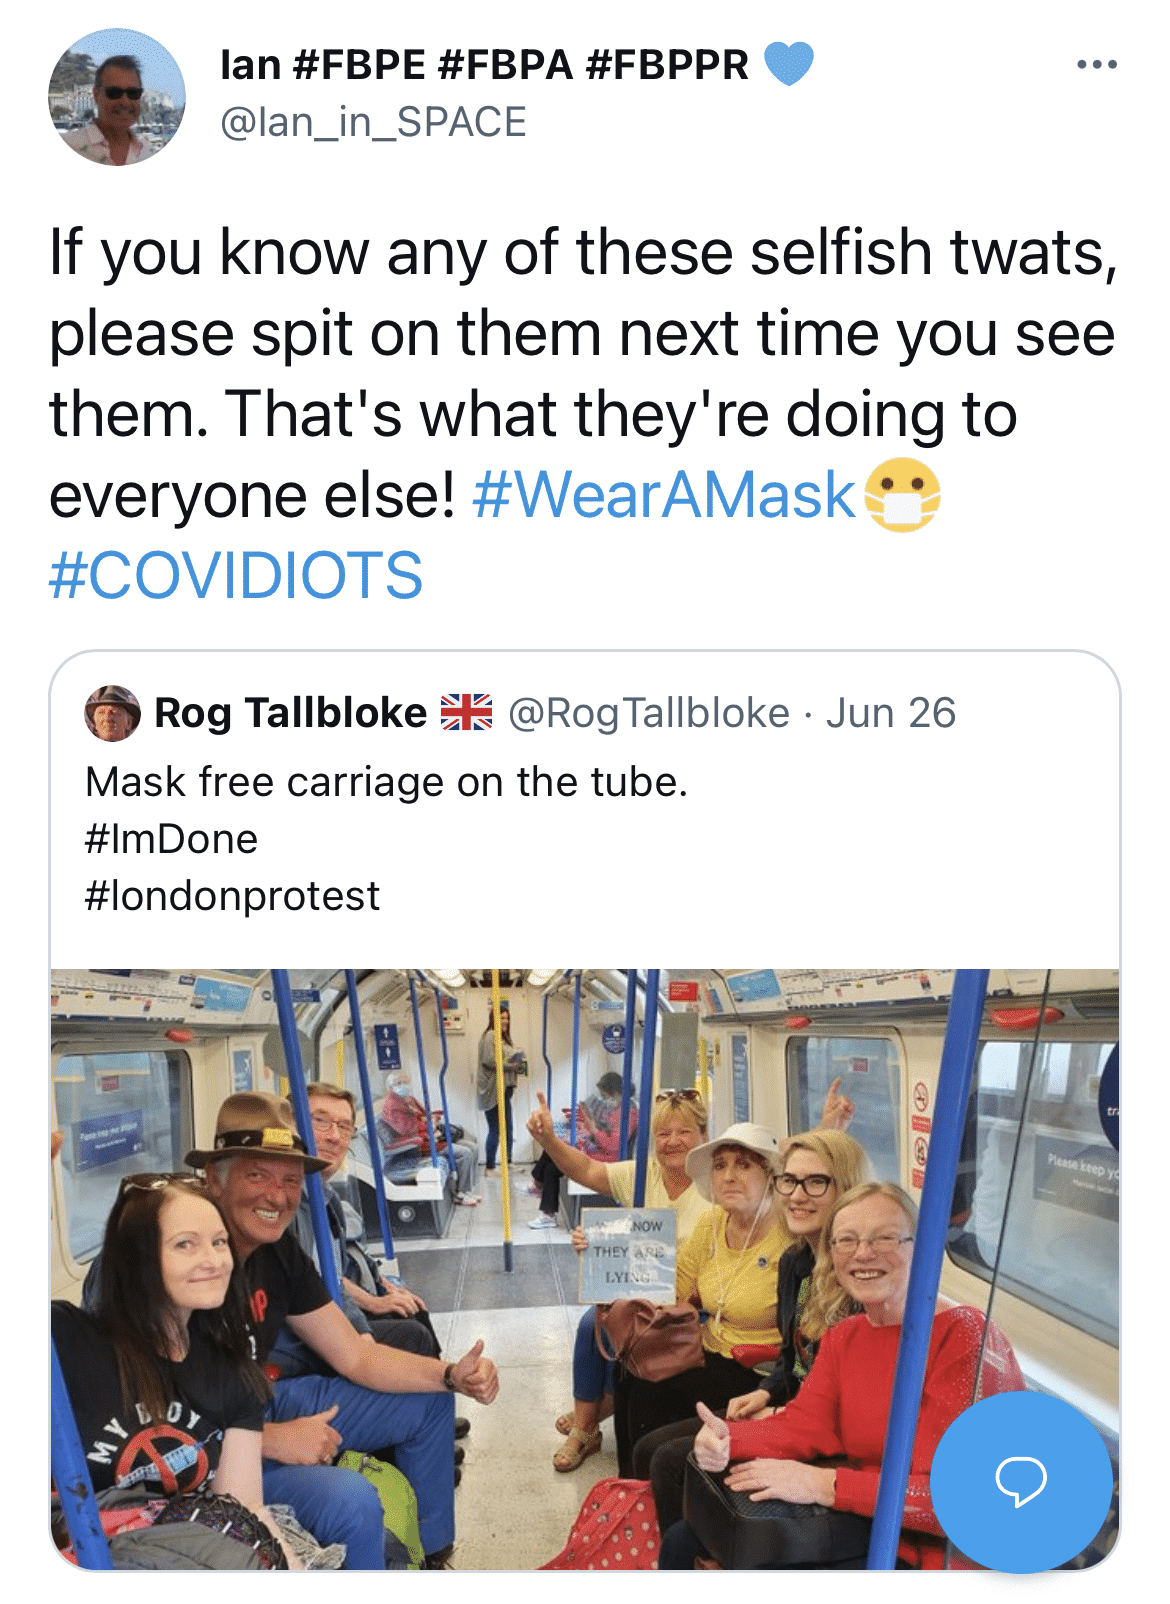Screen dimensions: 1170x1604
Task: Click Rog Tallbloke's small avatar
Action: tap(112, 713)
